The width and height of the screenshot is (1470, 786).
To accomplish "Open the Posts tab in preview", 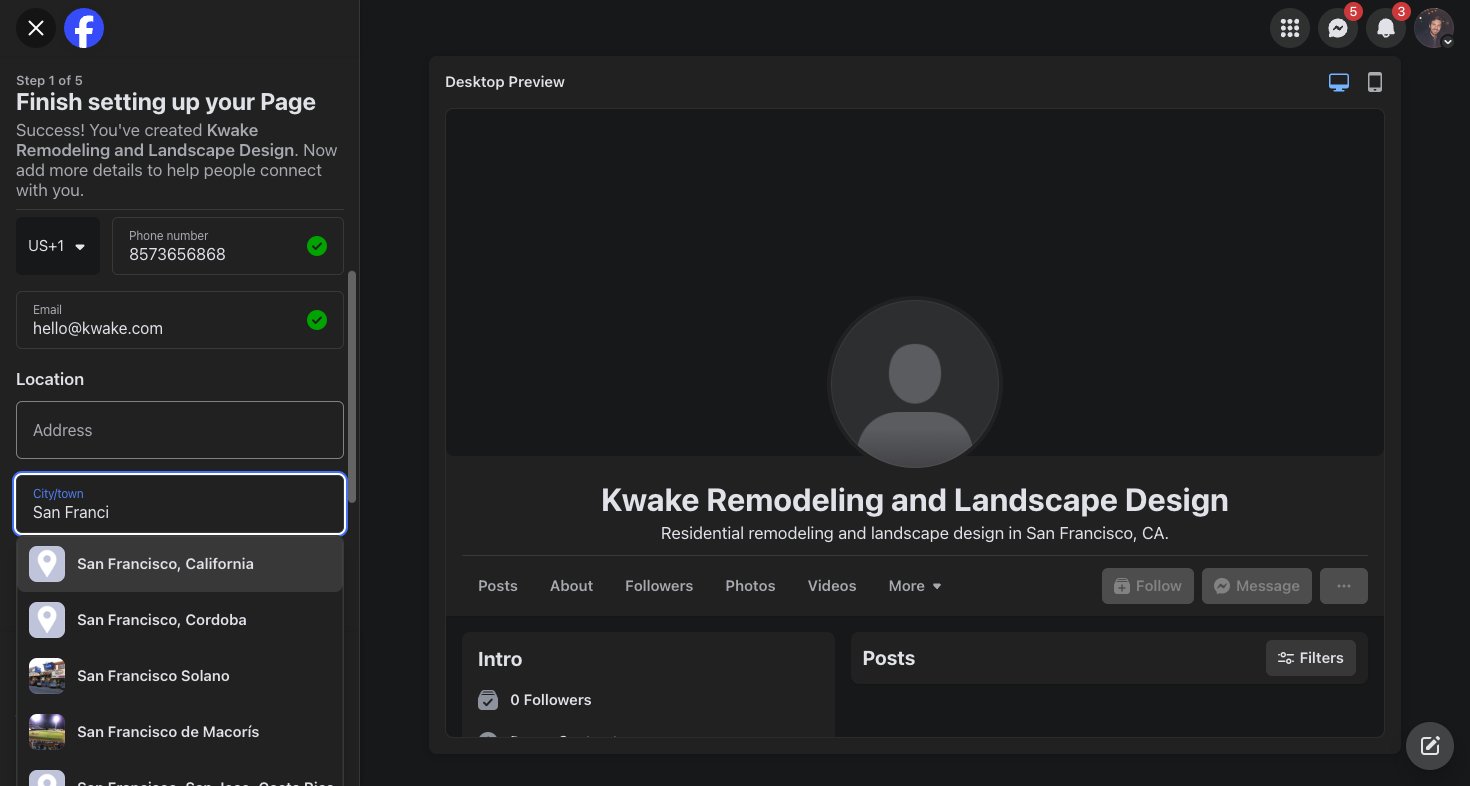I will tap(498, 586).
